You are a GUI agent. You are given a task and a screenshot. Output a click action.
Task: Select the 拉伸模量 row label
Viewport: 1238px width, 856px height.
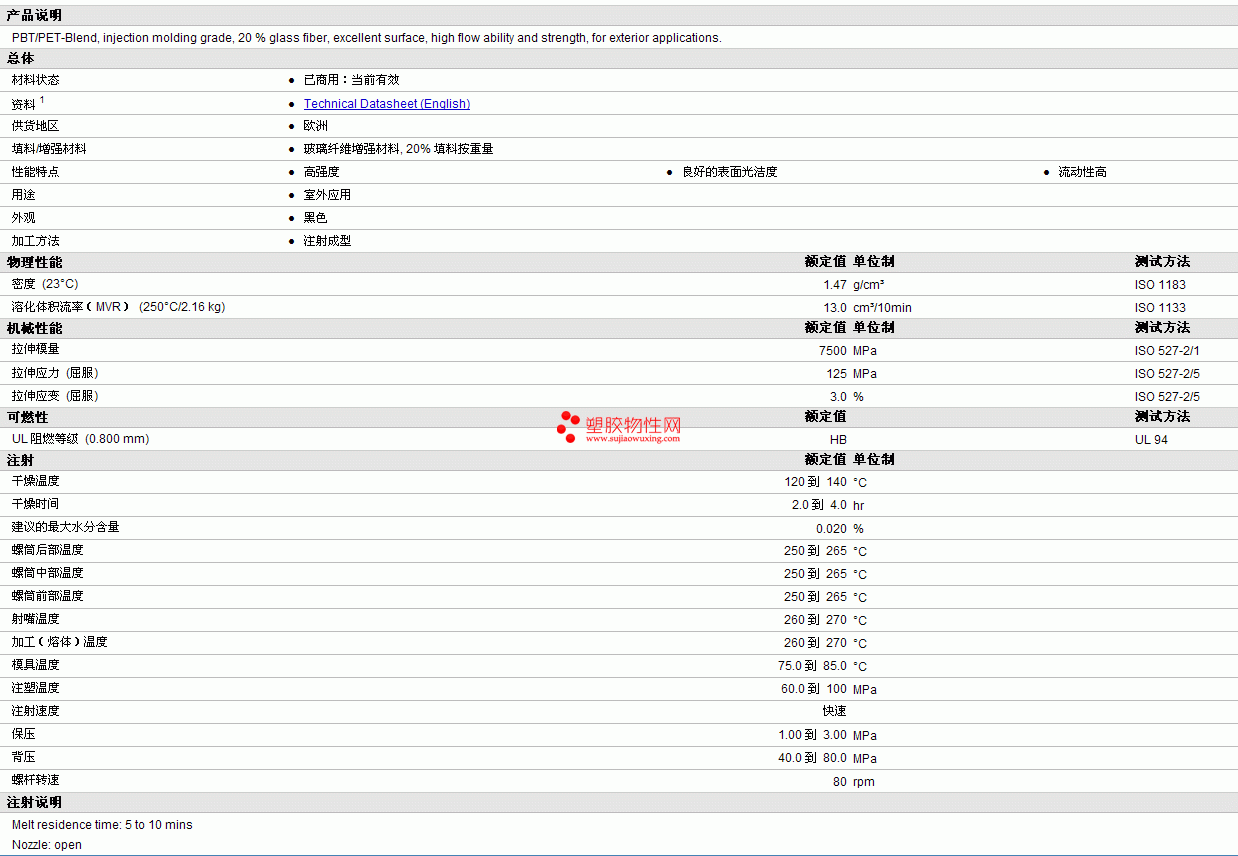tap(36, 350)
